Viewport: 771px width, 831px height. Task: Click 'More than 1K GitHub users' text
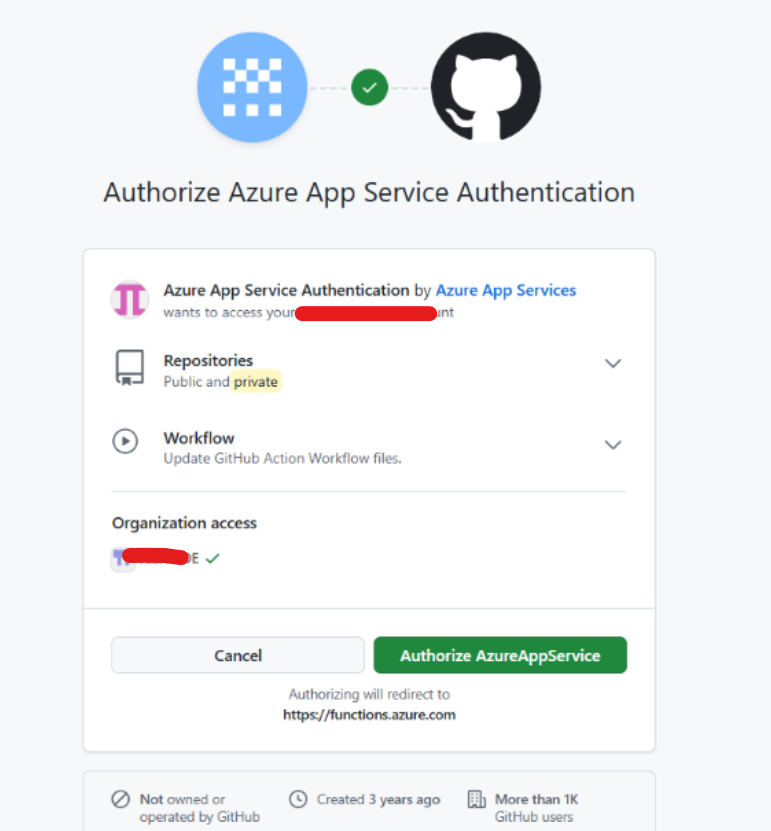pyautogui.click(x=536, y=808)
